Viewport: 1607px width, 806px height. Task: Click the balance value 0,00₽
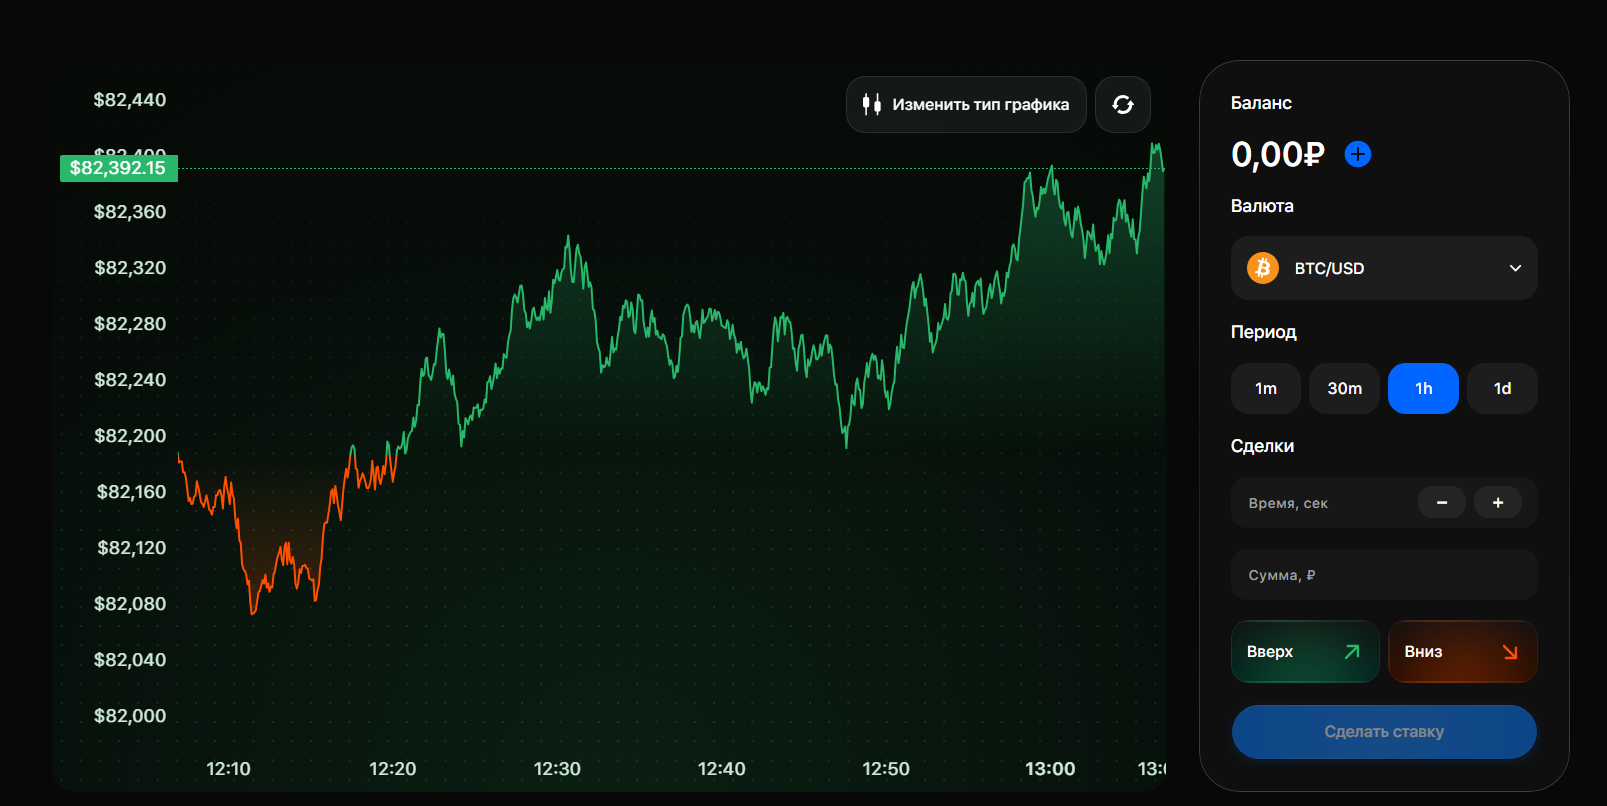(x=1277, y=154)
